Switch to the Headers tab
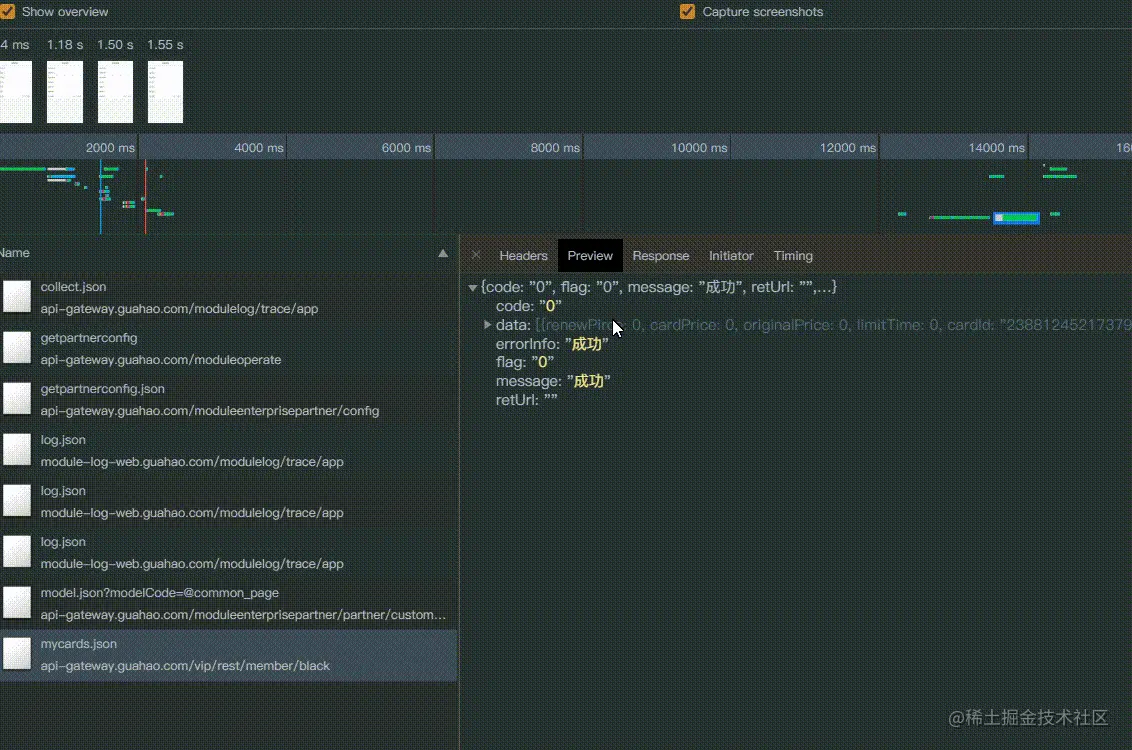 [523, 256]
